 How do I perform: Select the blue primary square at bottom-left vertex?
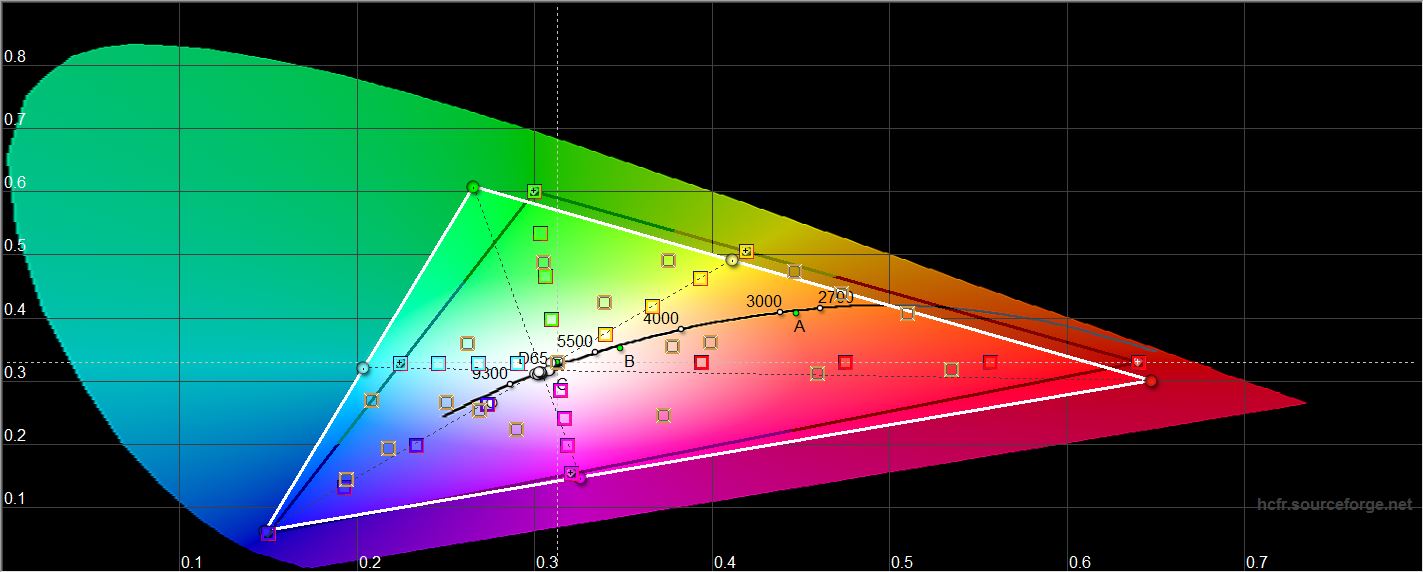pyautogui.click(x=268, y=533)
